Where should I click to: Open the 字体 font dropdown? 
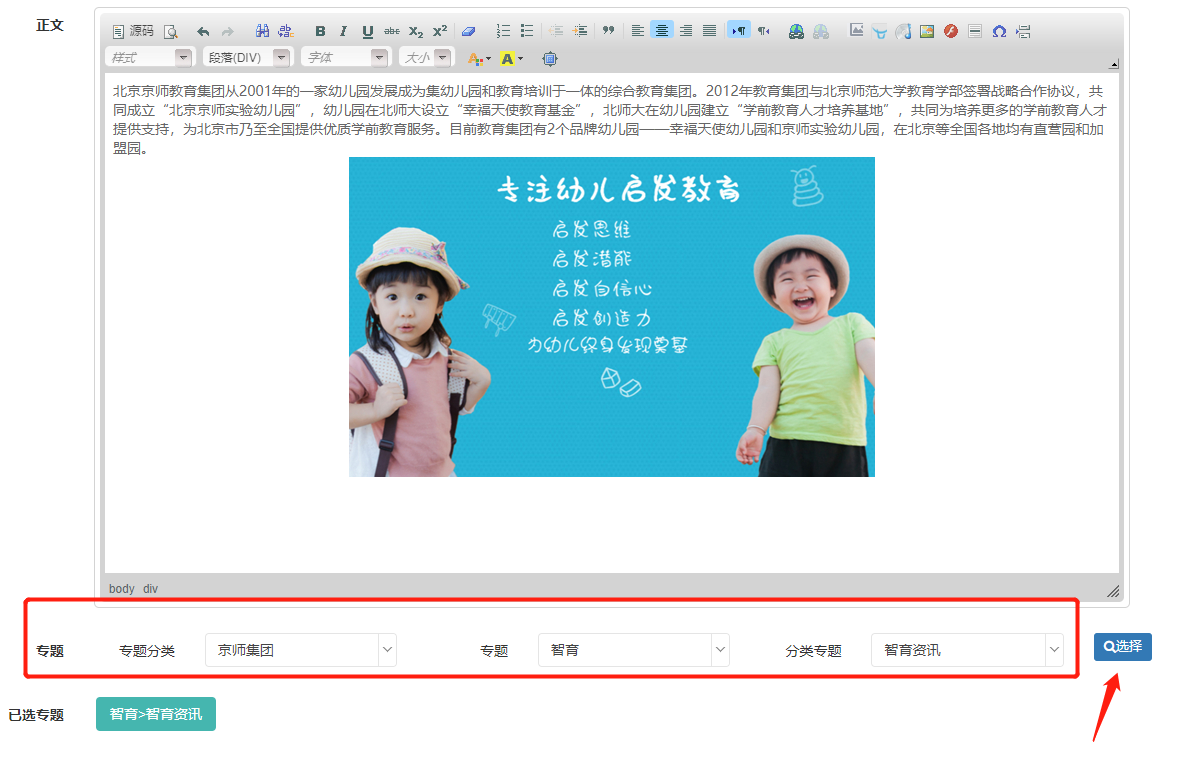pyautogui.click(x=346, y=57)
